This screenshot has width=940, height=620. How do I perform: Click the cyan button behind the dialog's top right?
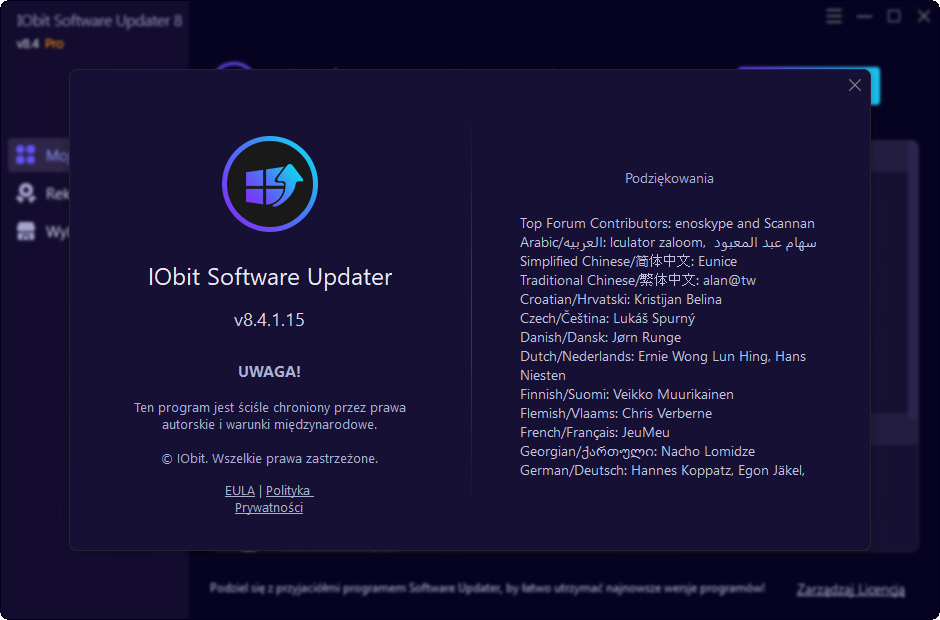pos(875,86)
